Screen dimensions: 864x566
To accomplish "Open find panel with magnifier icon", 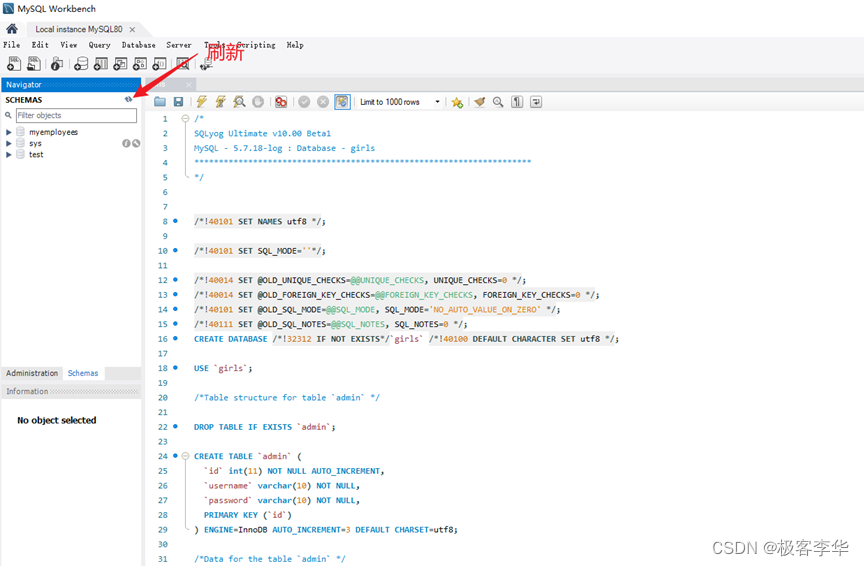I will [x=498, y=102].
